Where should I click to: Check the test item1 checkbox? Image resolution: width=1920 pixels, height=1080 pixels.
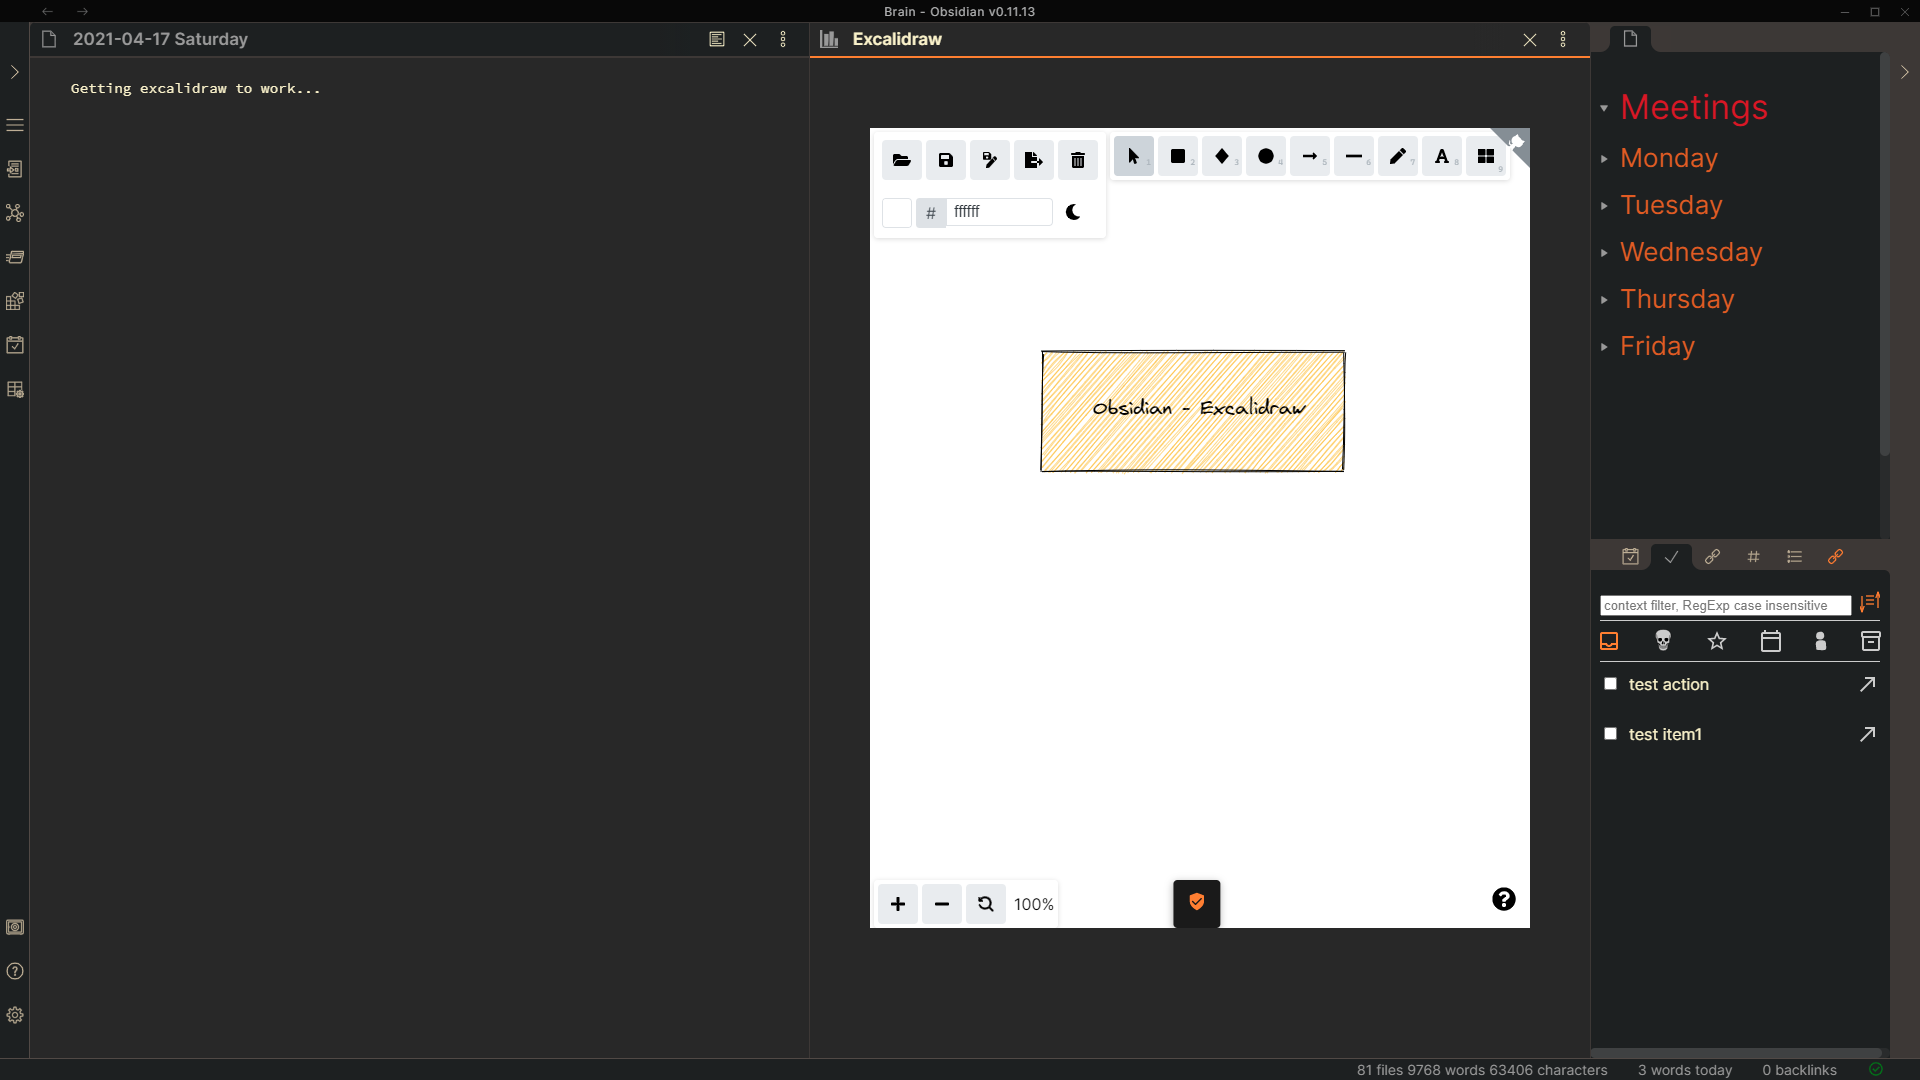tap(1610, 734)
